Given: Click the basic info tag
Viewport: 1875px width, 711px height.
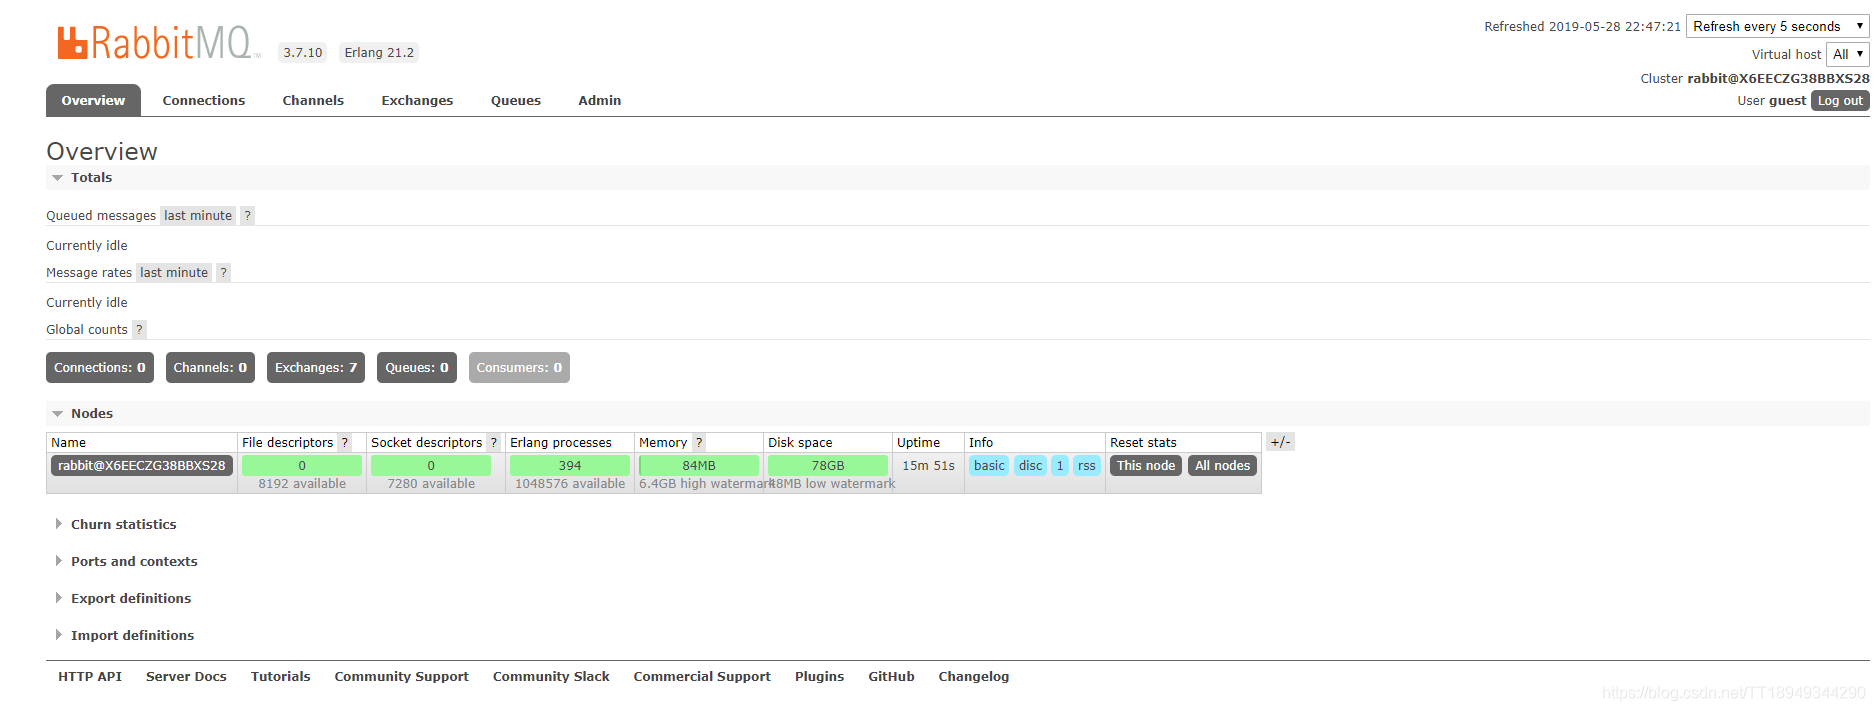Looking at the screenshot, I should (989, 466).
